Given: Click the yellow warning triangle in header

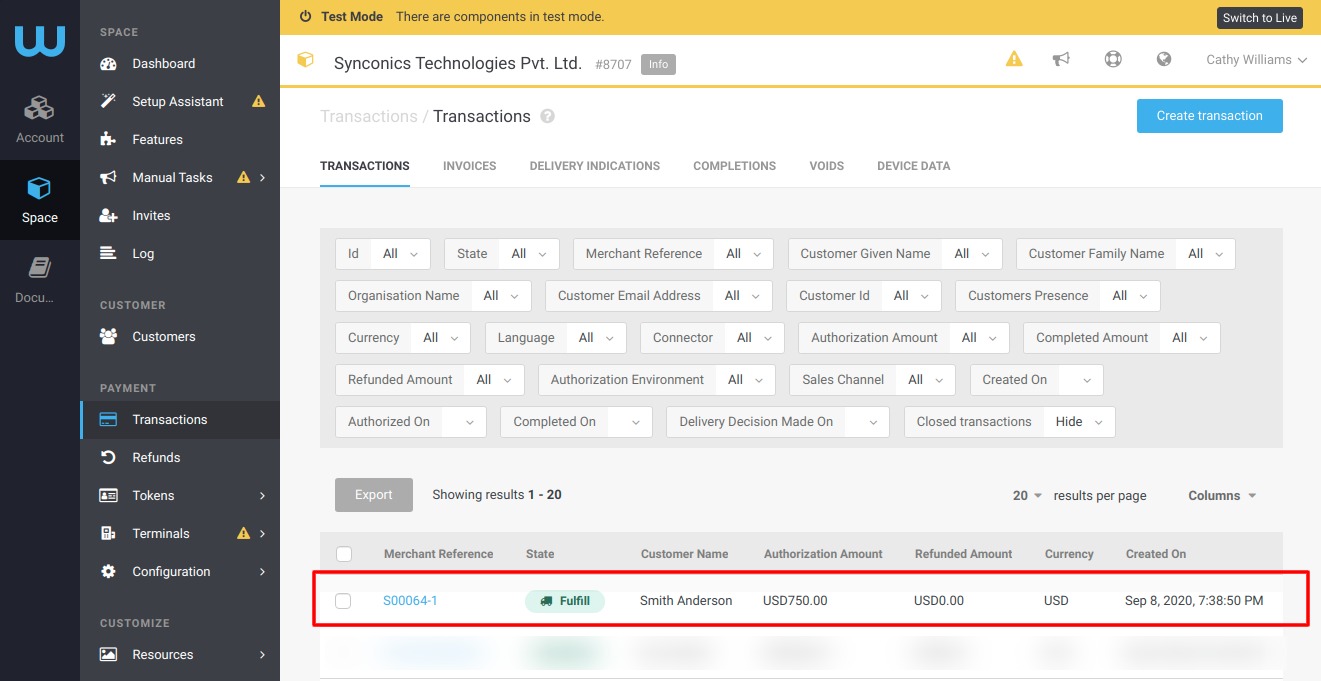Looking at the screenshot, I should 1014,59.
